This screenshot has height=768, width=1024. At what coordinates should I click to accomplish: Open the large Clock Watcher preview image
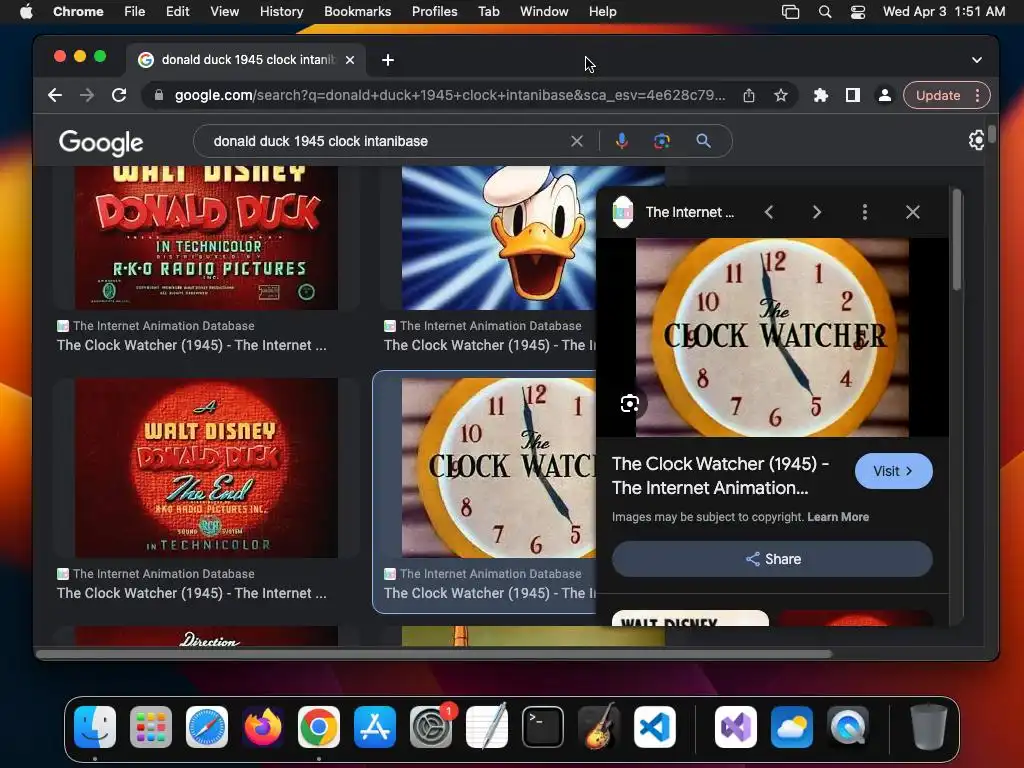(x=772, y=338)
